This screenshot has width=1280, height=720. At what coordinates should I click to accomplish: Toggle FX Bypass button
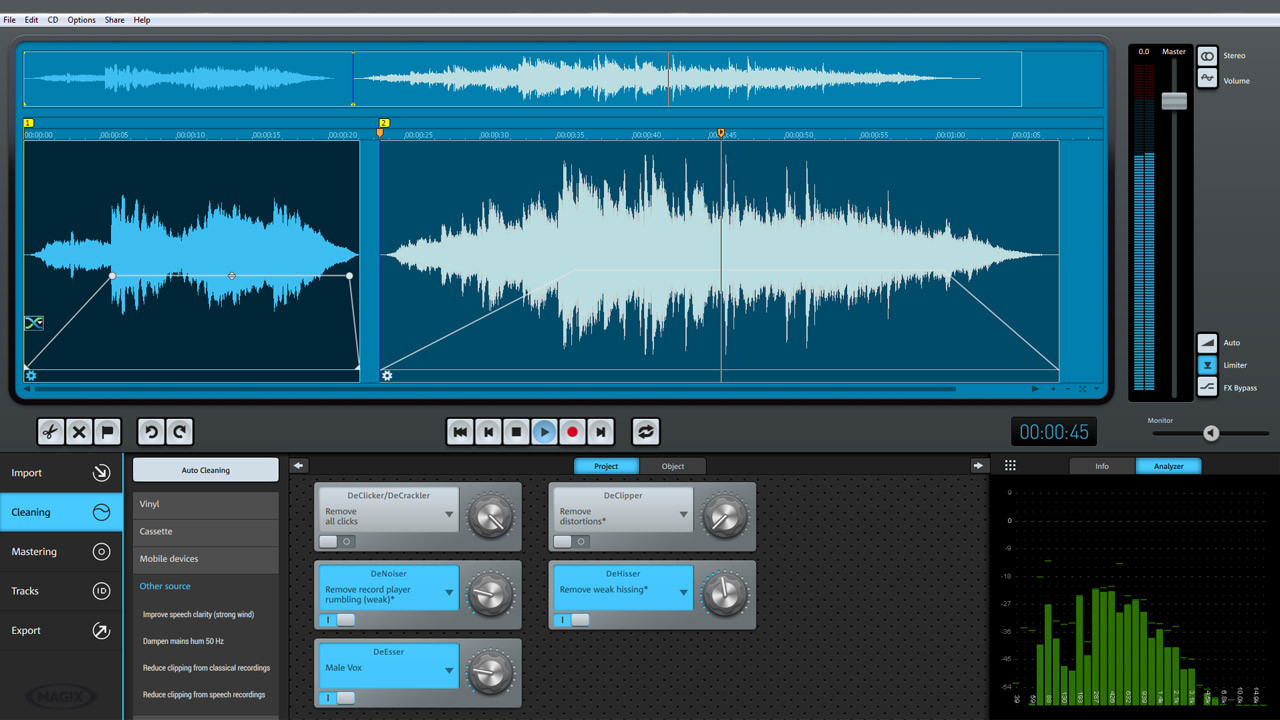click(x=1207, y=387)
